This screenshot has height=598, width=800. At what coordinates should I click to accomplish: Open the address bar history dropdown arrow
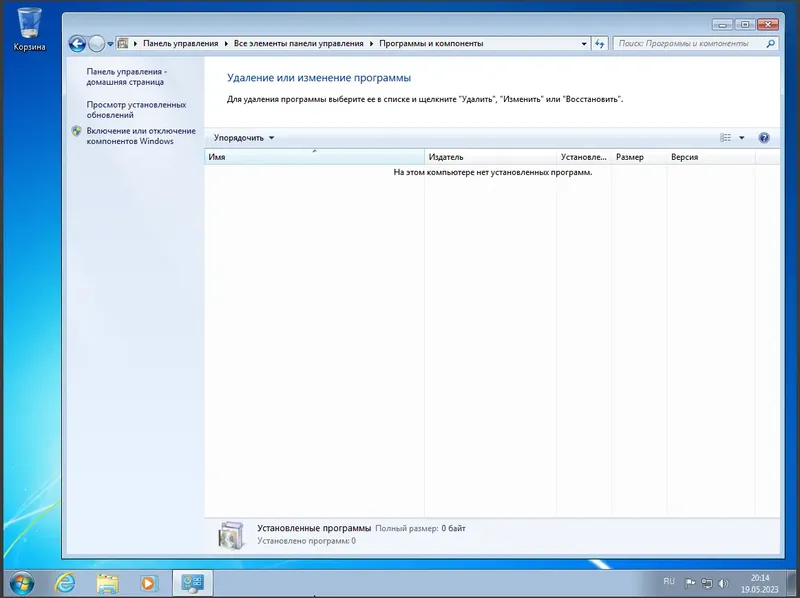tap(582, 44)
